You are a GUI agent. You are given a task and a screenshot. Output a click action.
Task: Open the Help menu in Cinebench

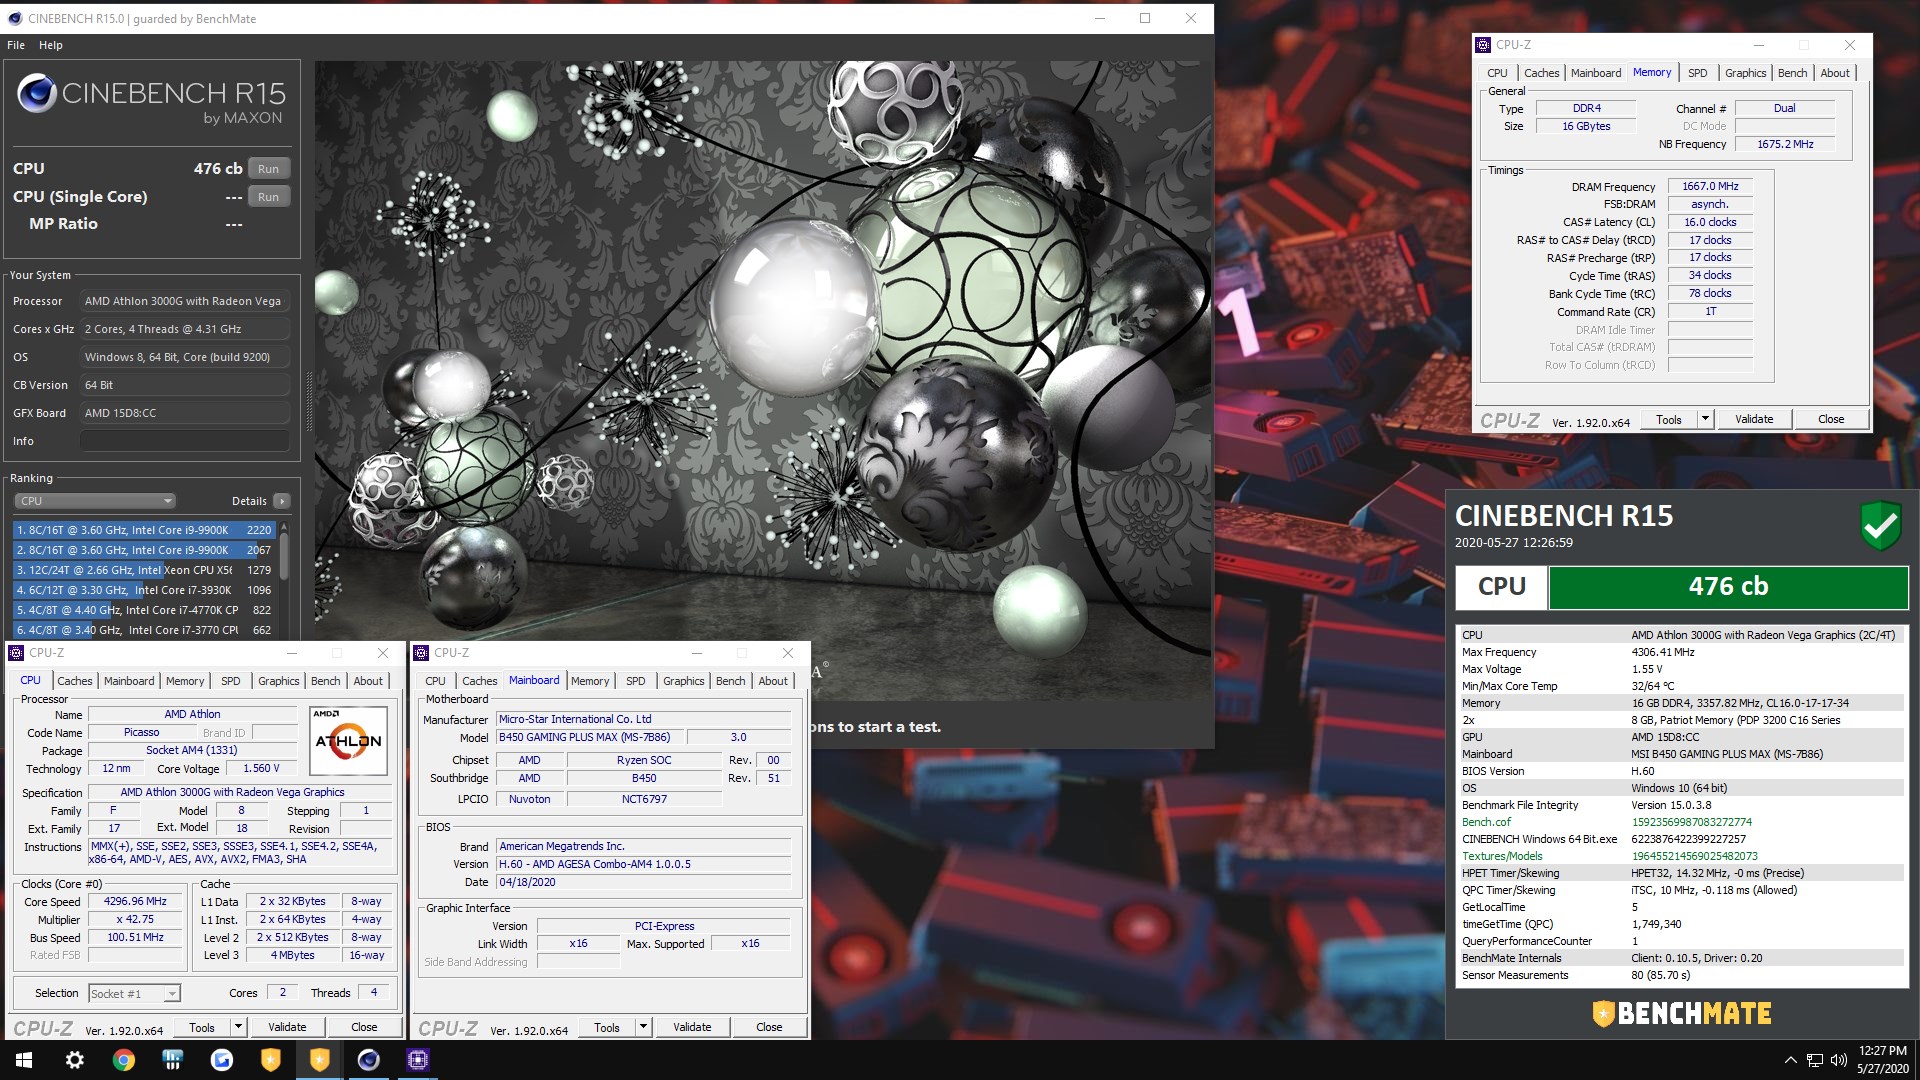coord(51,45)
